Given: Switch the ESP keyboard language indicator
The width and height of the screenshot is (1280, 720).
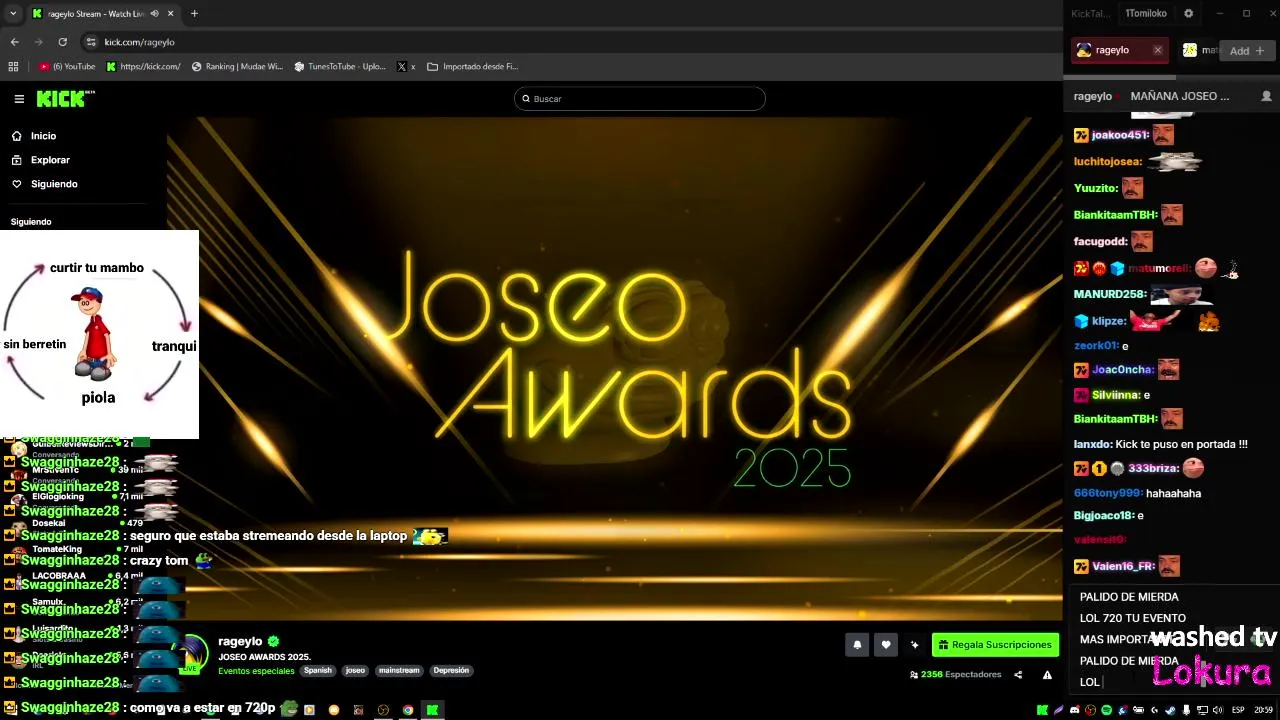Looking at the screenshot, I should coord(1238,710).
